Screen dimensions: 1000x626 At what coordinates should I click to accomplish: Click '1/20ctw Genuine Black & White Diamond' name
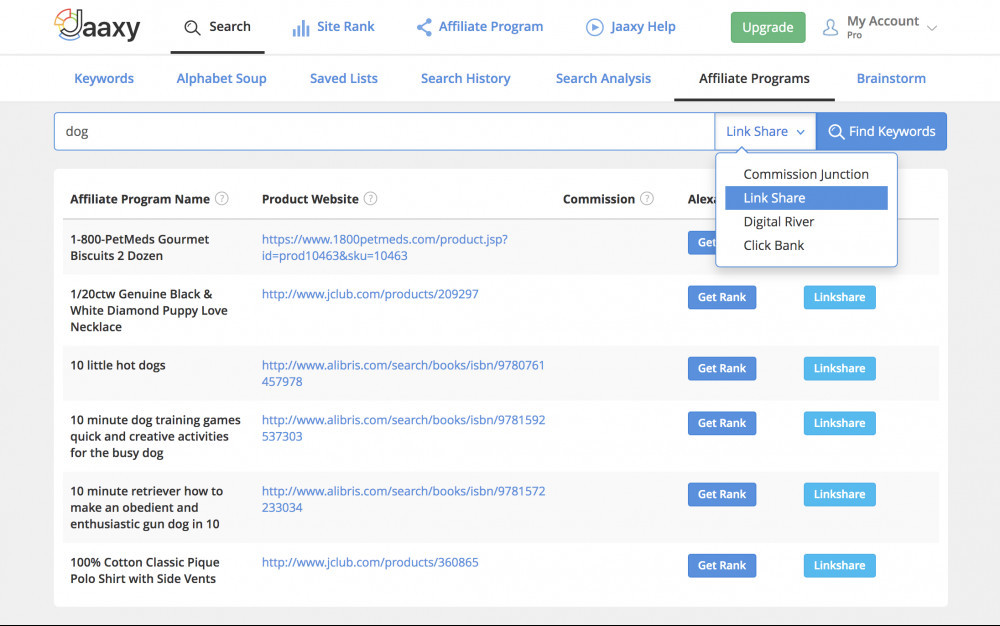149,310
